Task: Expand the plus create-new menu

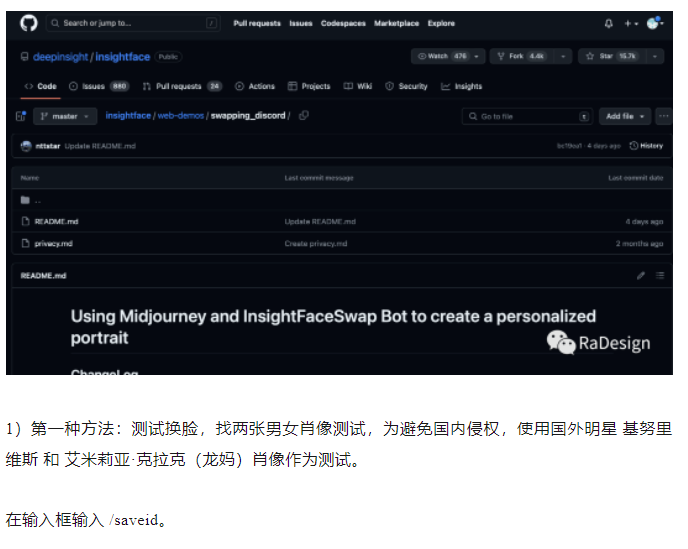Action: click(x=631, y=23)
